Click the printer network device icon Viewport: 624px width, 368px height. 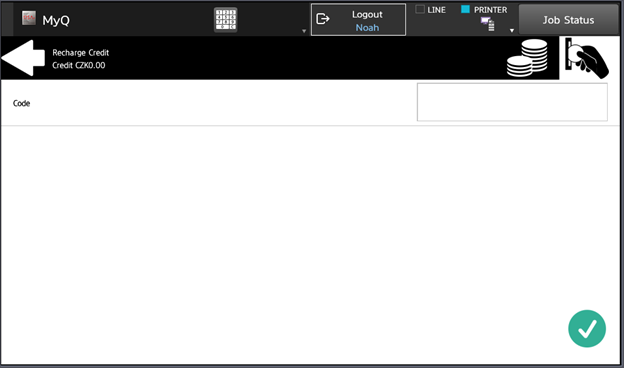coord(488,24)
